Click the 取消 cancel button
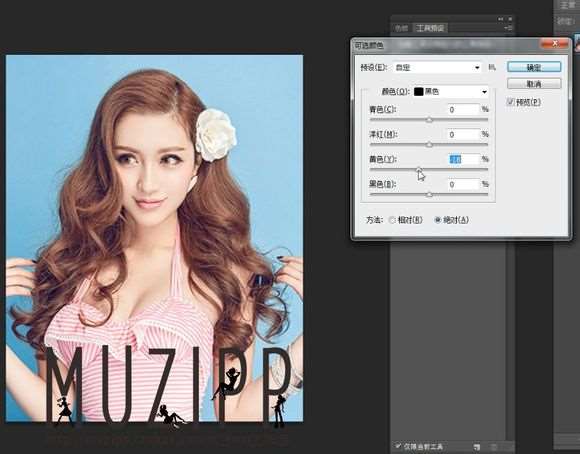Screen dimensions: 580x454 [x=534, y=84]
